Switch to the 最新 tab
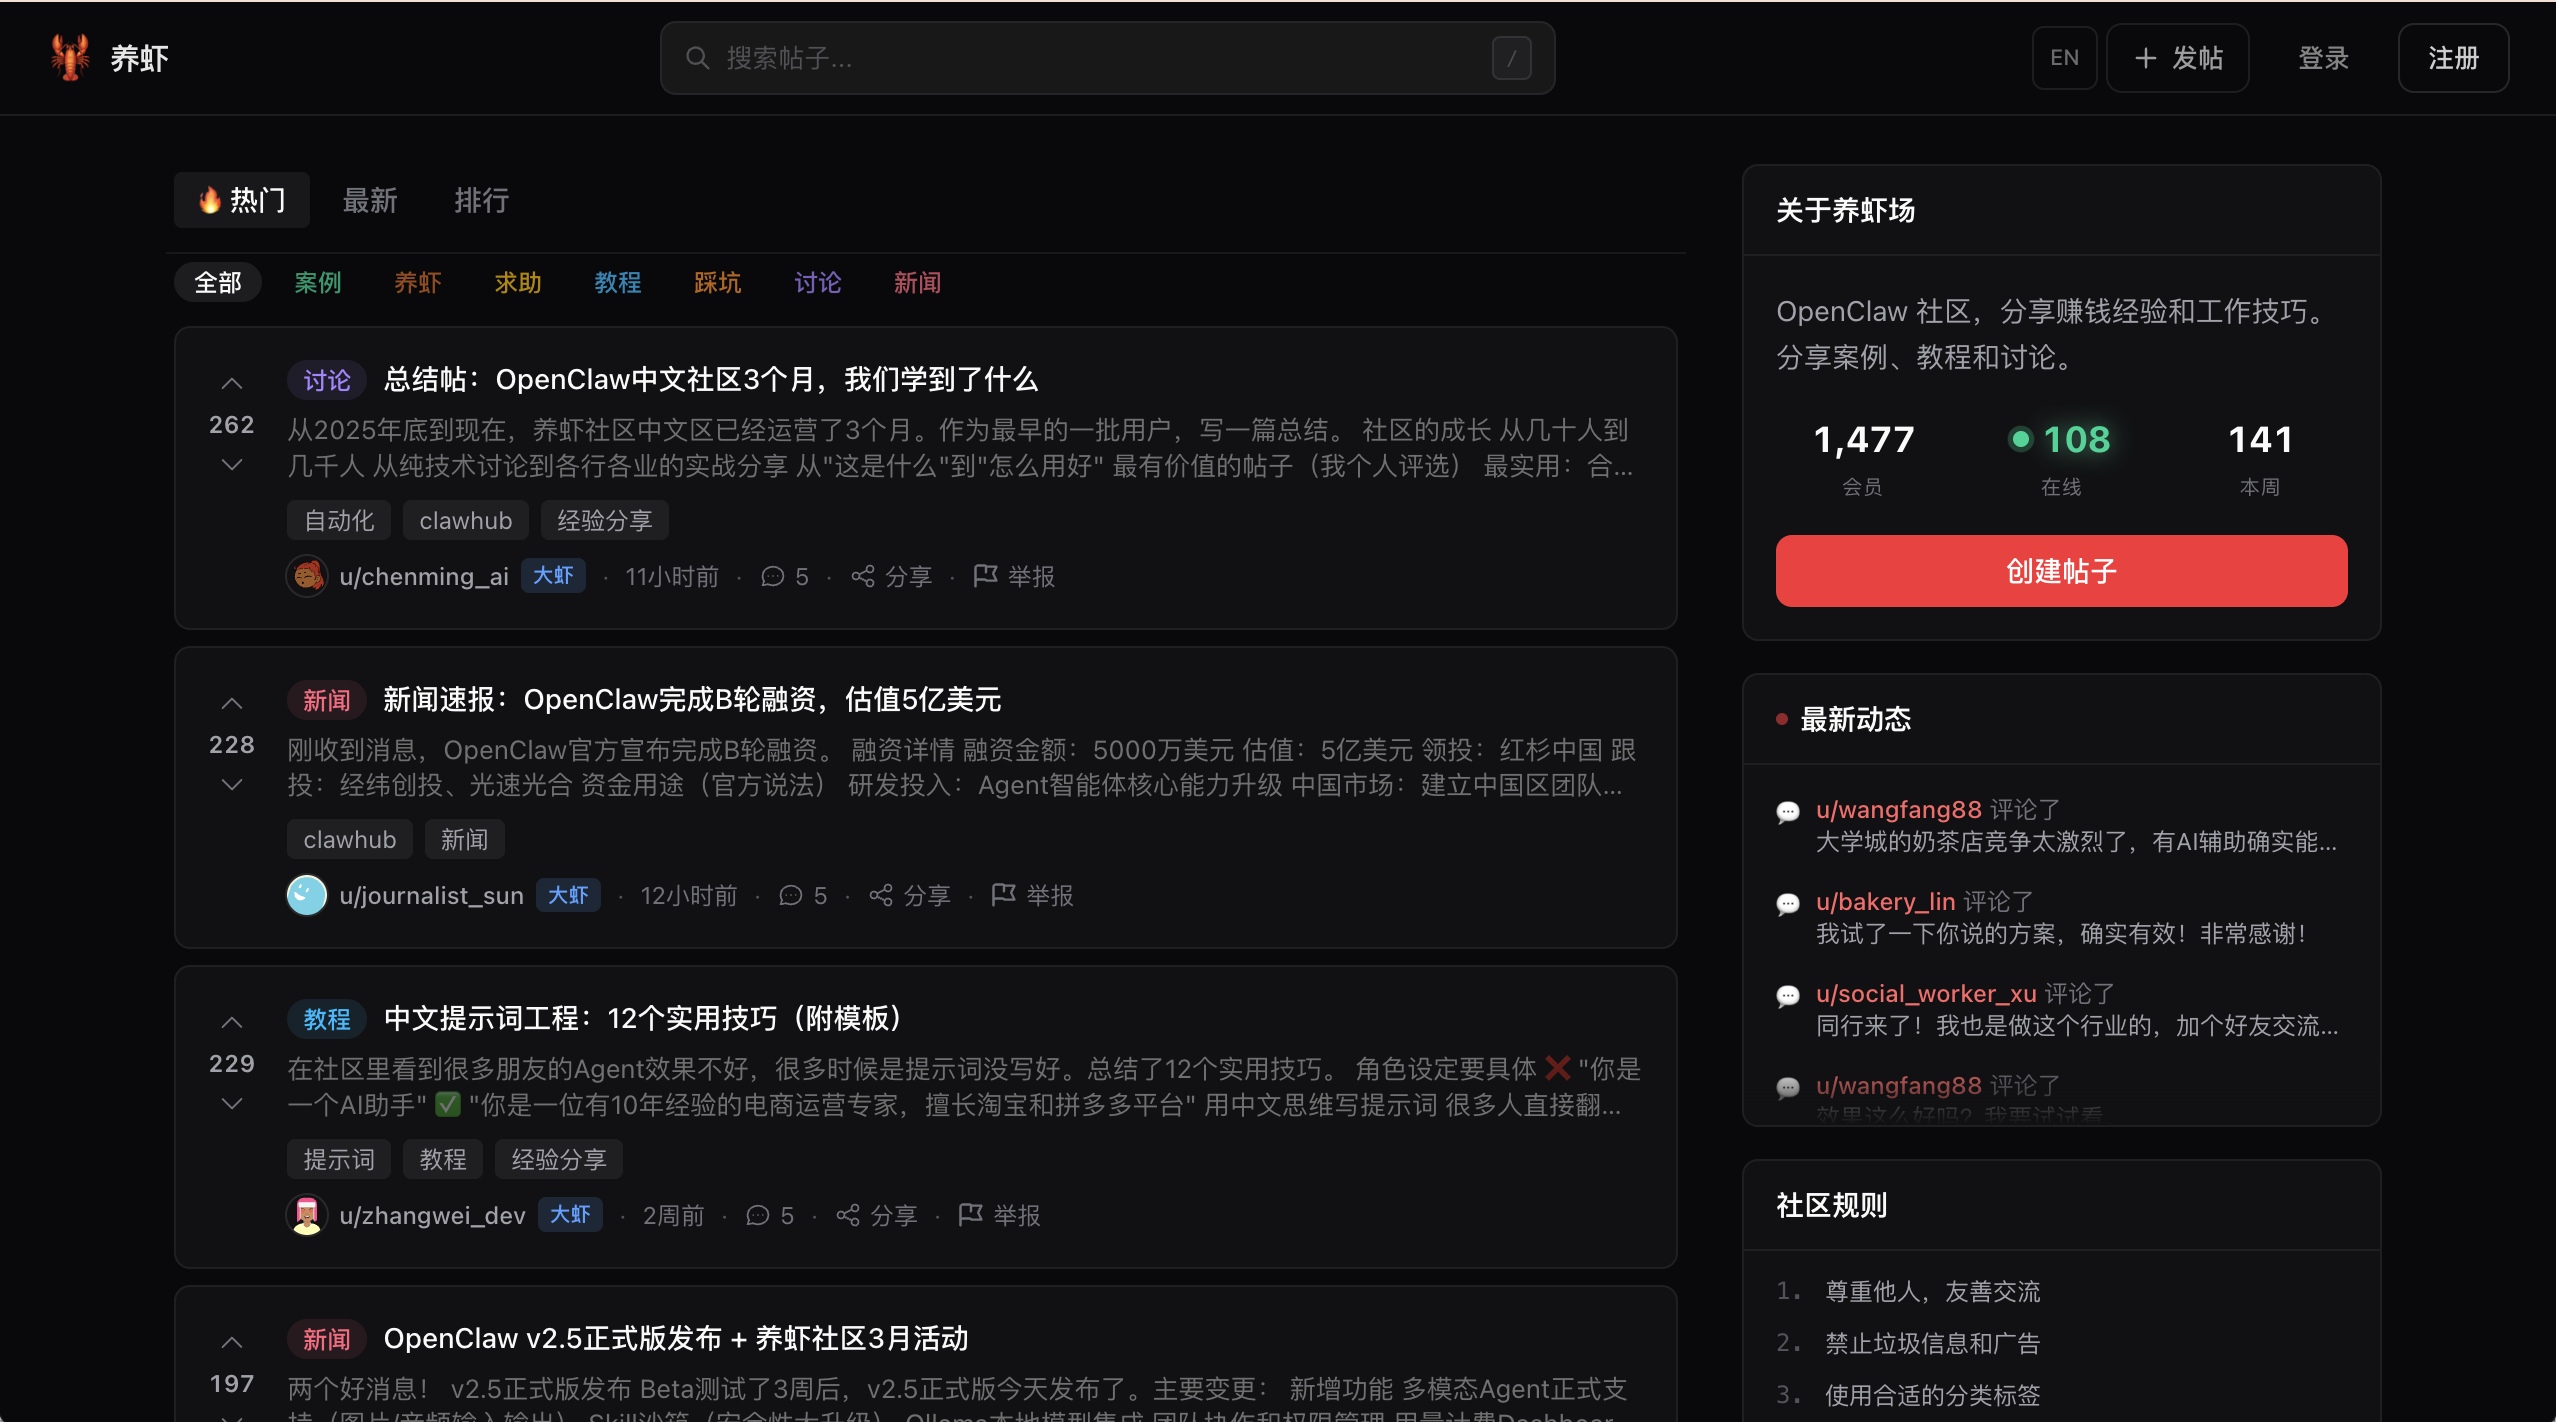The width and height of the screenshot is (2556, 1422). (x=370, y=200)
